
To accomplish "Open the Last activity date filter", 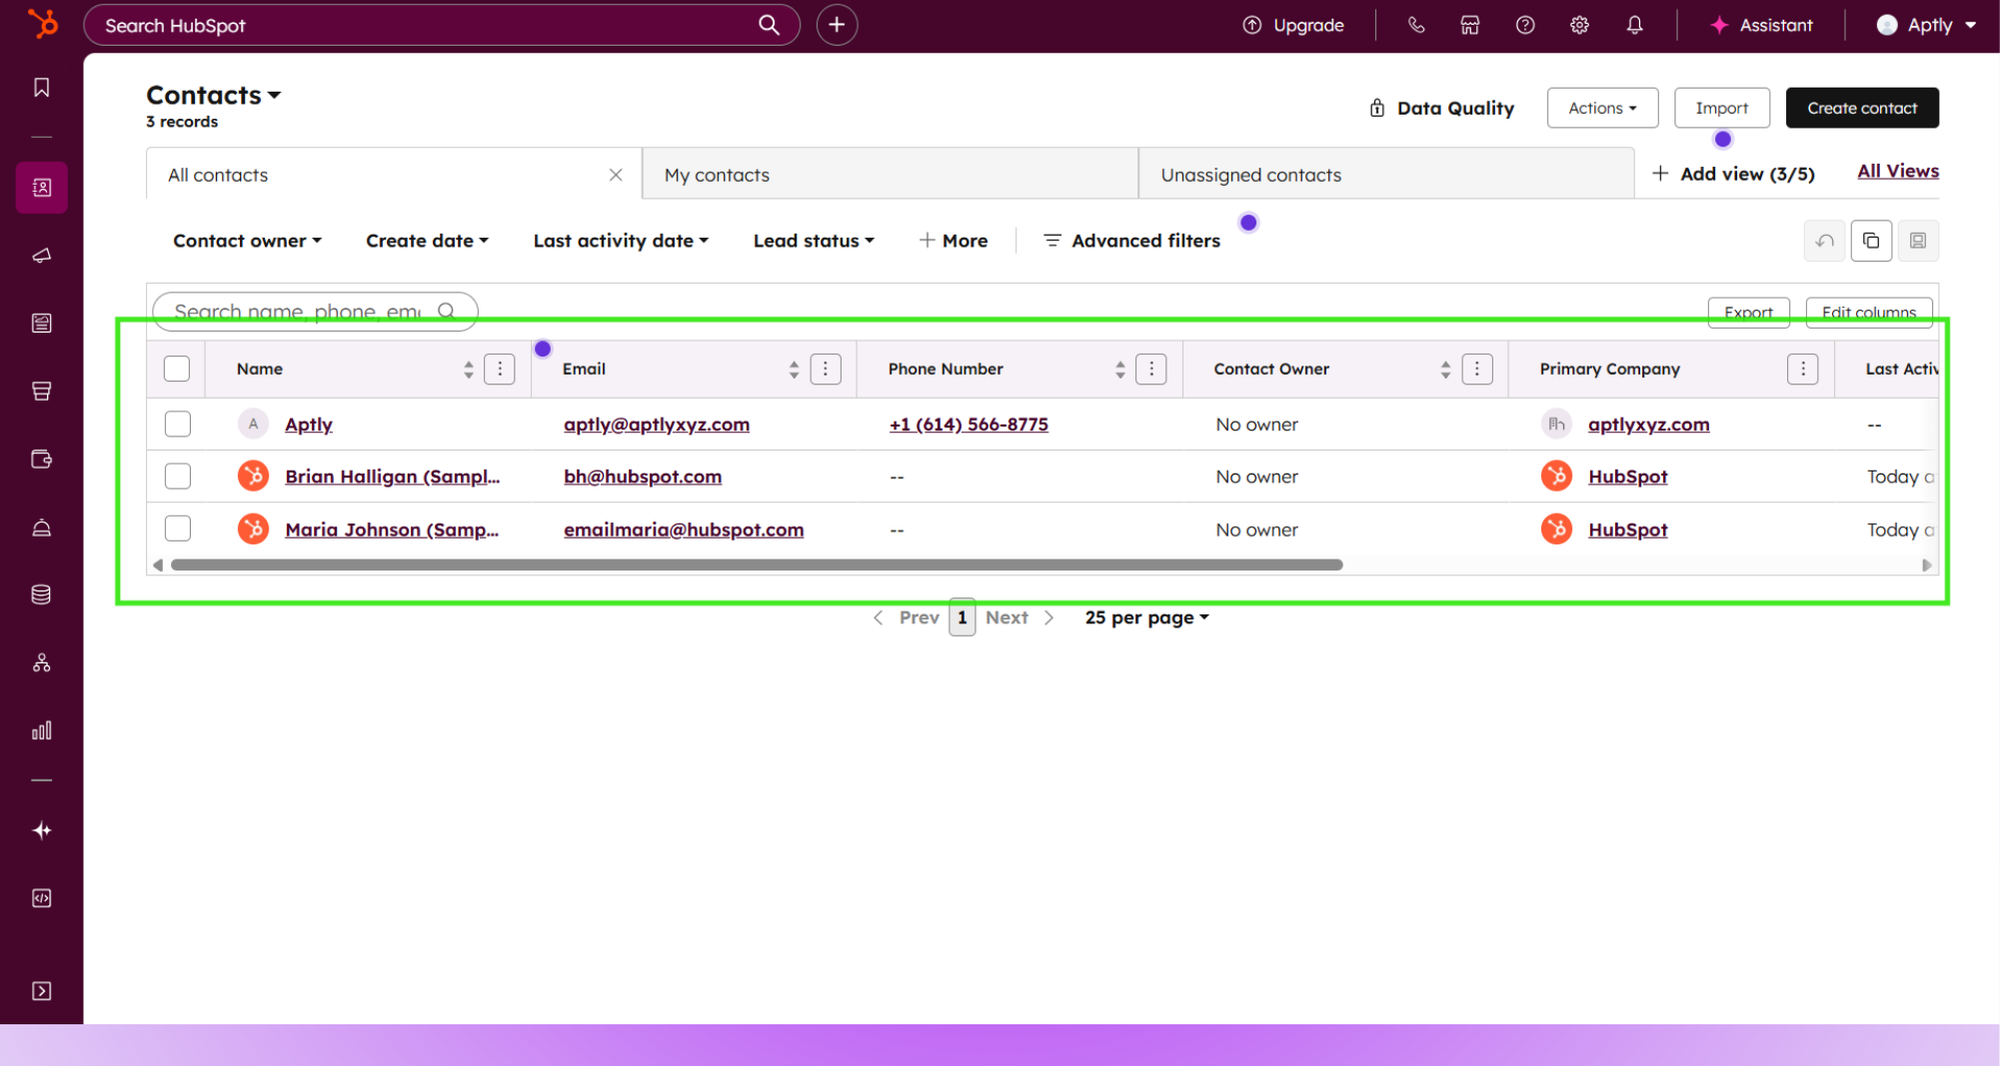I will [621, 241].
